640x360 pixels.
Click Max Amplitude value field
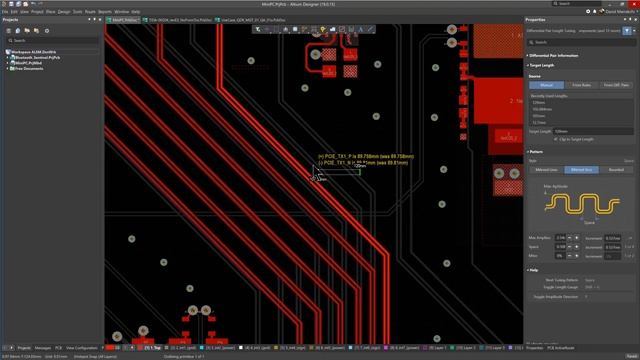tap(560, 238)
